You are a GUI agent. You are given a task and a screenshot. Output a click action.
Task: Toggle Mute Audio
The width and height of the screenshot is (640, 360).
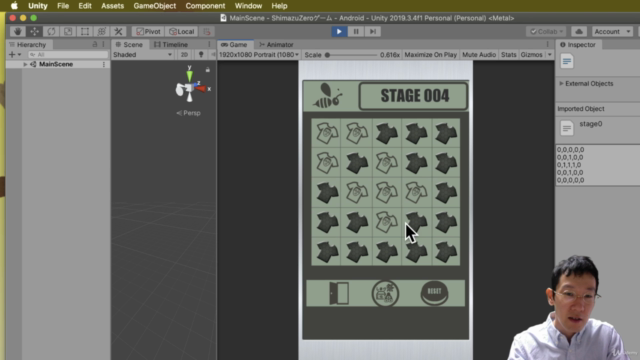click(x=479, y=54)
